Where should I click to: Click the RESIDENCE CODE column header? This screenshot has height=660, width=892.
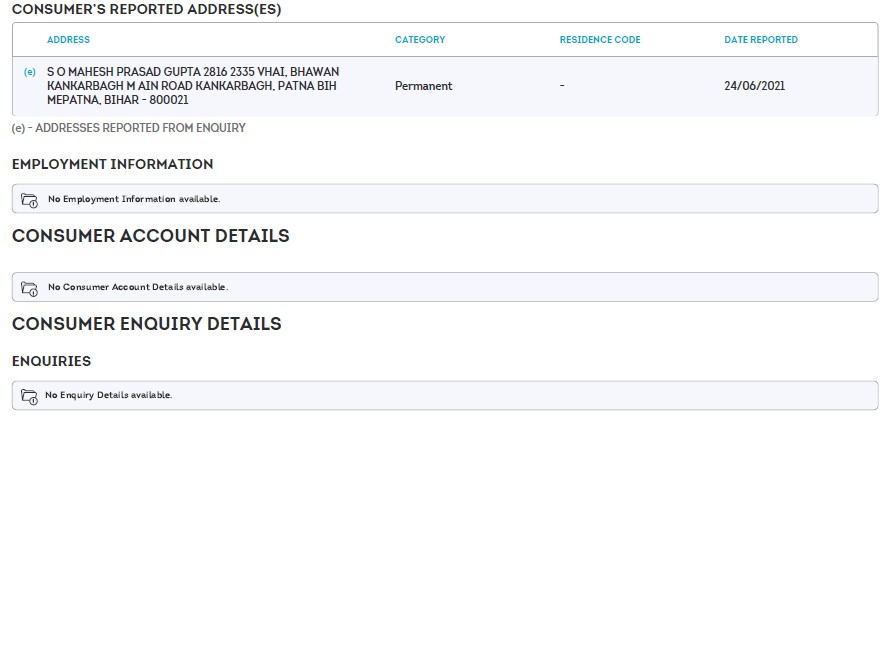[x=600, y=40]
